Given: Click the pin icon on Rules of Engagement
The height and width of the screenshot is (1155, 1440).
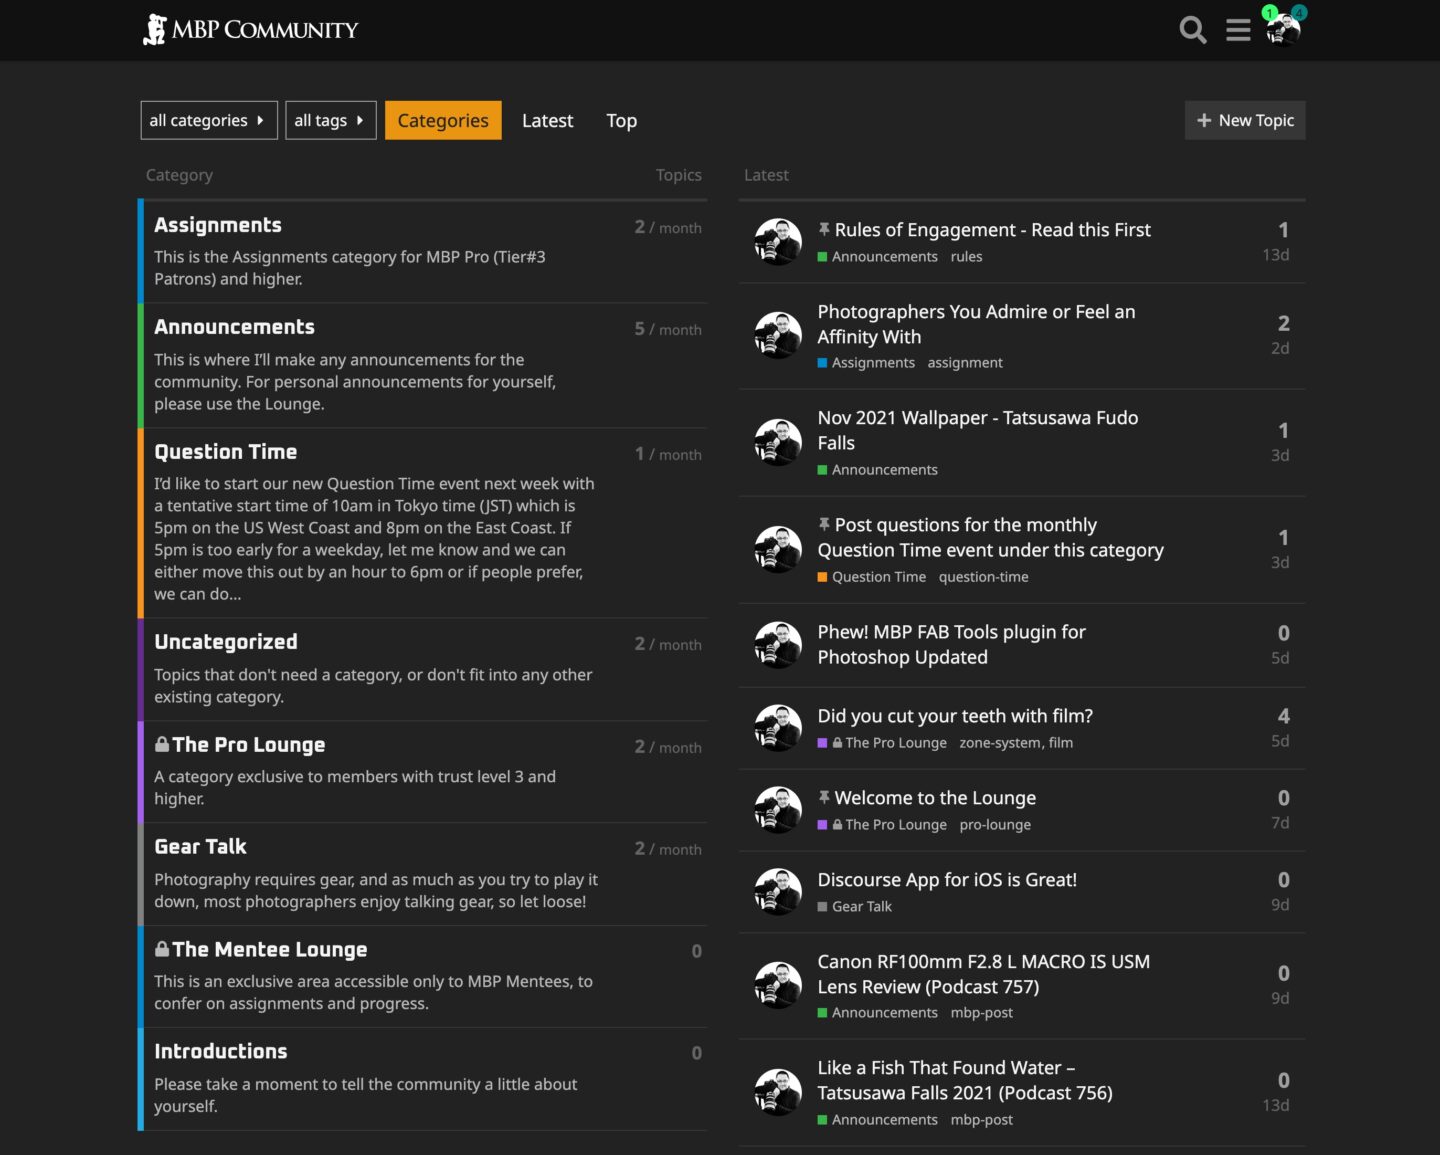Looking at the screenshot, I should point(824,229).
